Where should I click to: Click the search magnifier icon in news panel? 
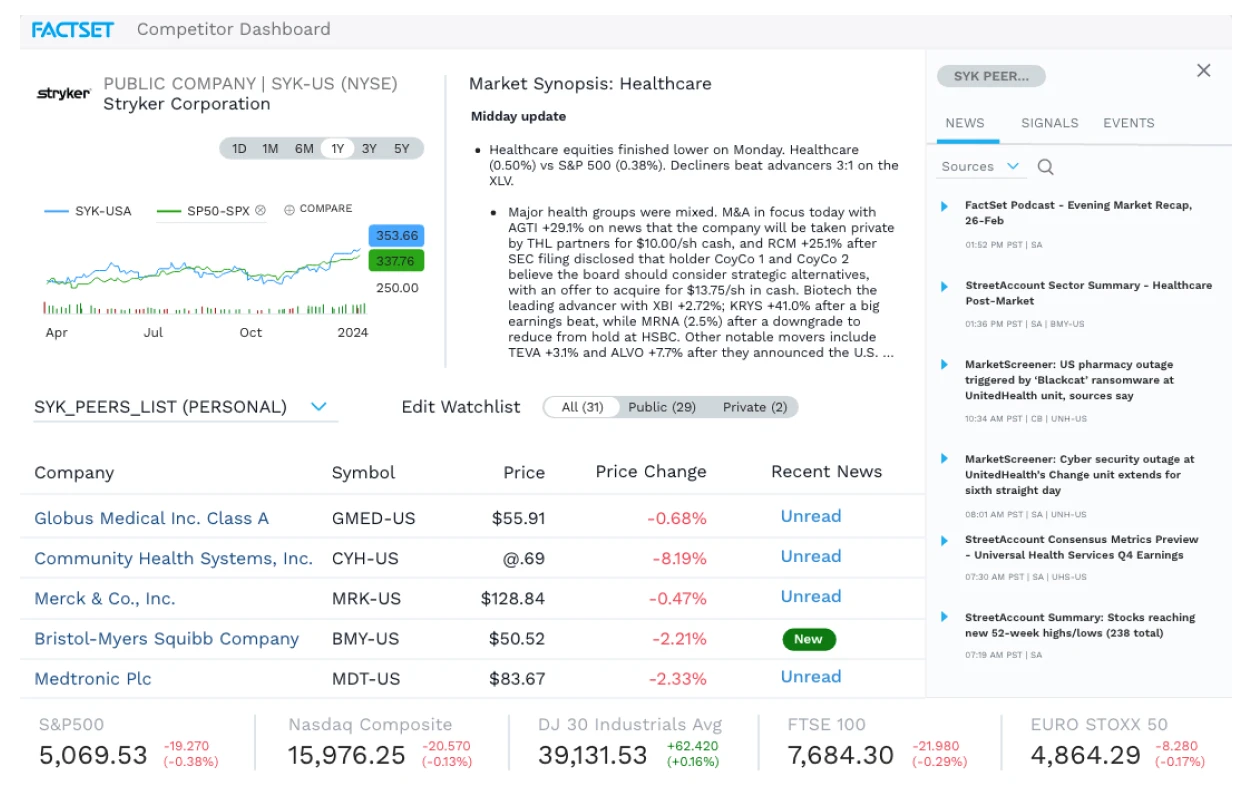click(1045, 167)
